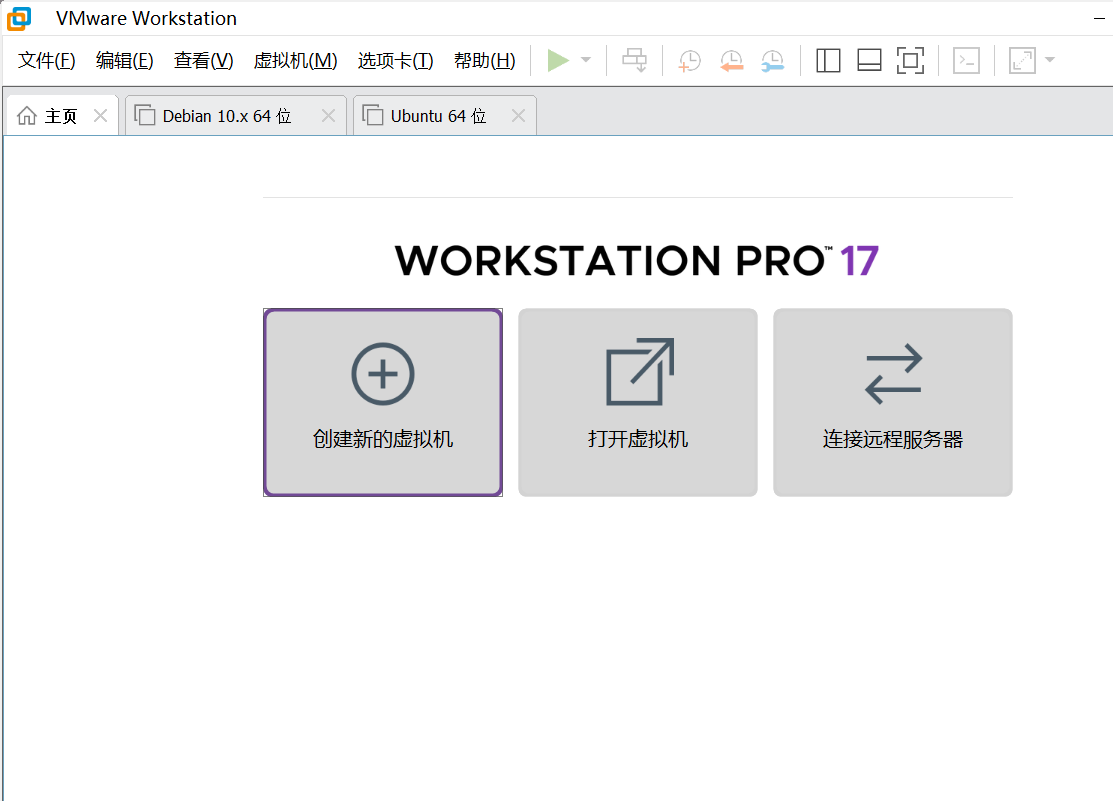Viewport: 1113px width, 801px height.
Task: Click the 连接远程服务器 tile
Action: tap(893, 403)
